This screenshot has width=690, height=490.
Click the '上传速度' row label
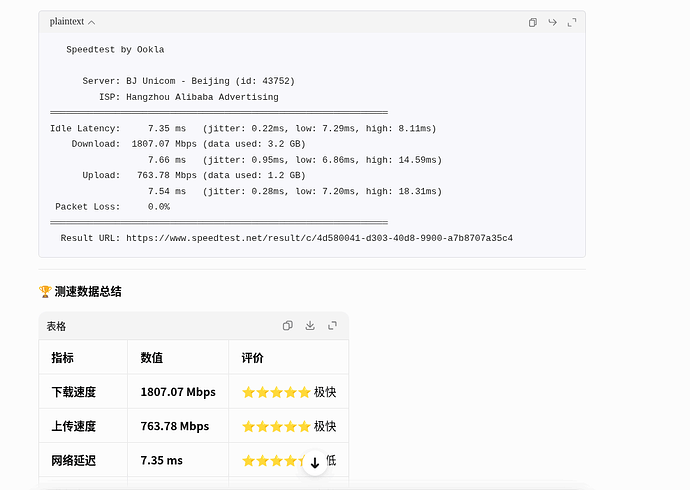tap(73, 426)
